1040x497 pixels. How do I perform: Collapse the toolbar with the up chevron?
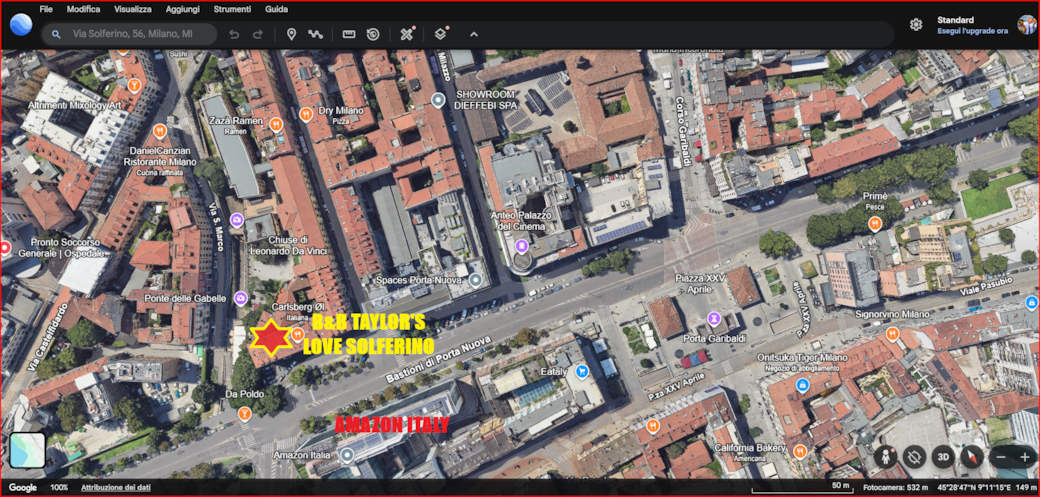coord(474,35)
